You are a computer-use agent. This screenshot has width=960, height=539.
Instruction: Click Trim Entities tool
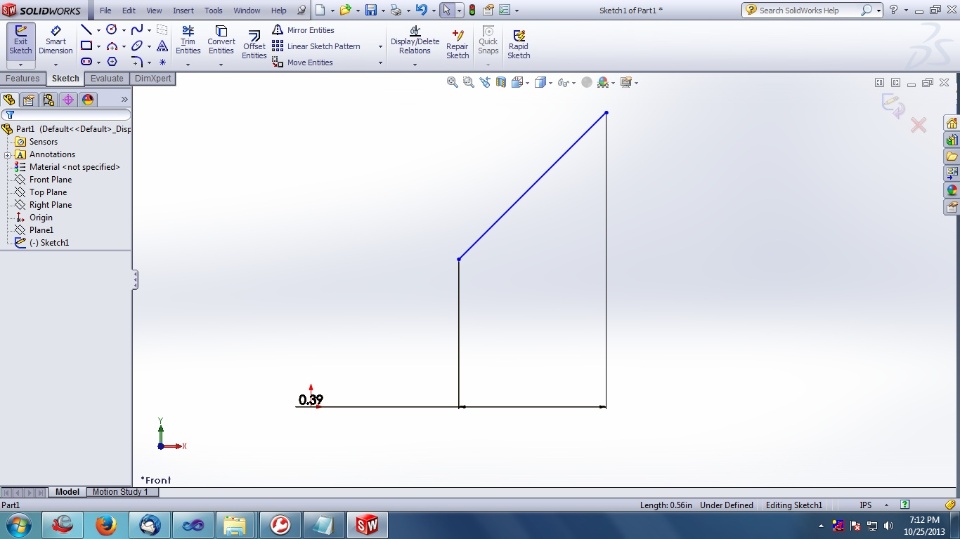pos(188,40)
